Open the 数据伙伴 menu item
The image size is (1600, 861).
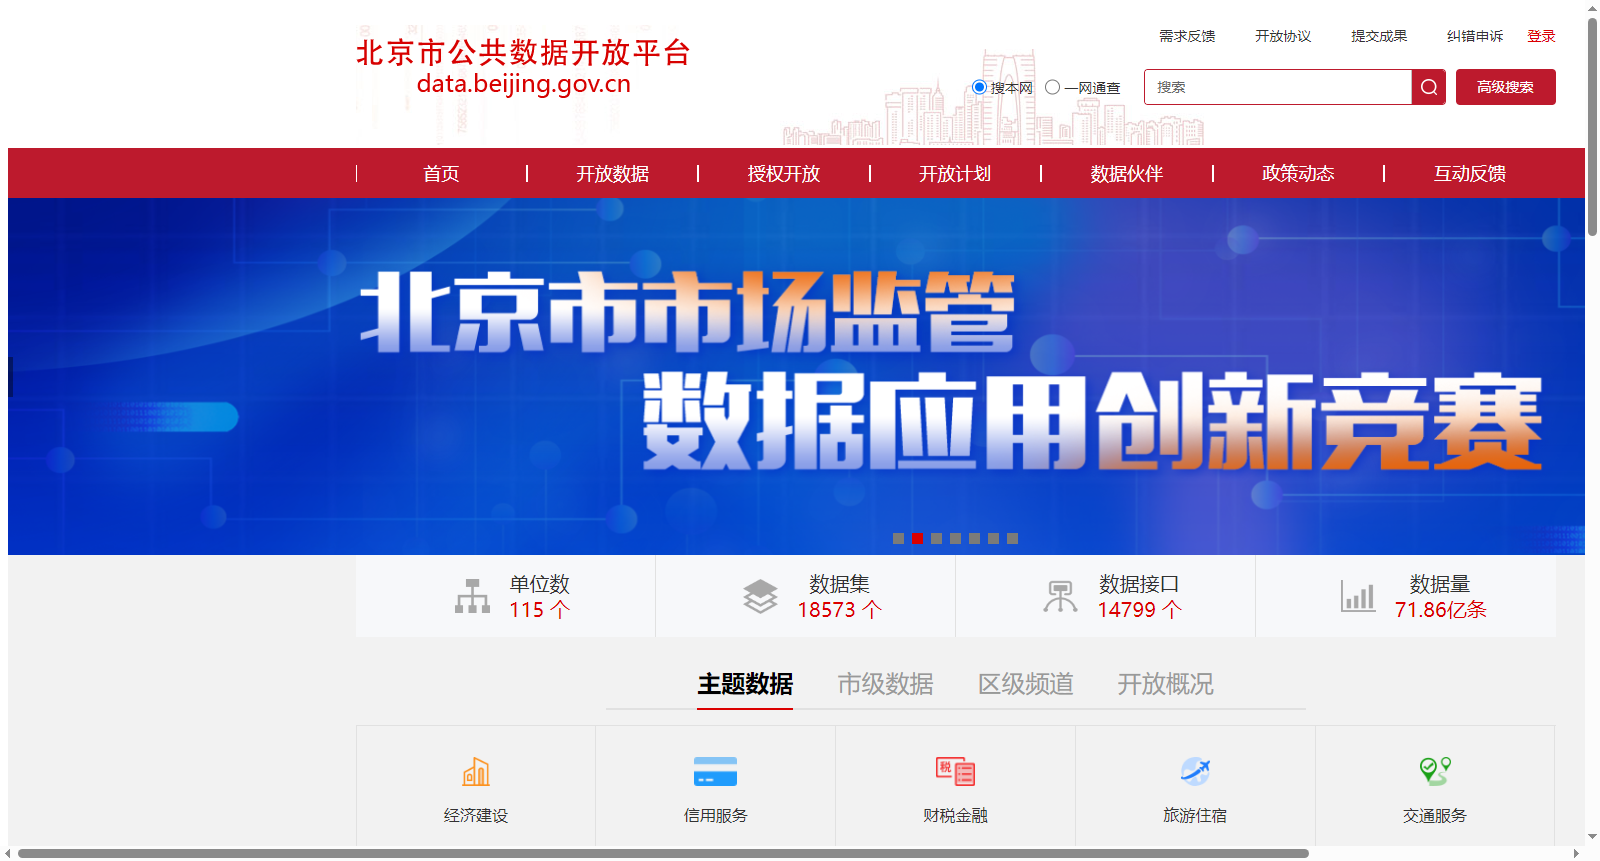1127,173
